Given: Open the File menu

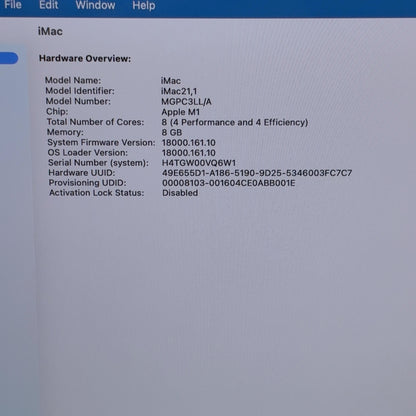Looking at the screenshot, I should coord(13,5).
